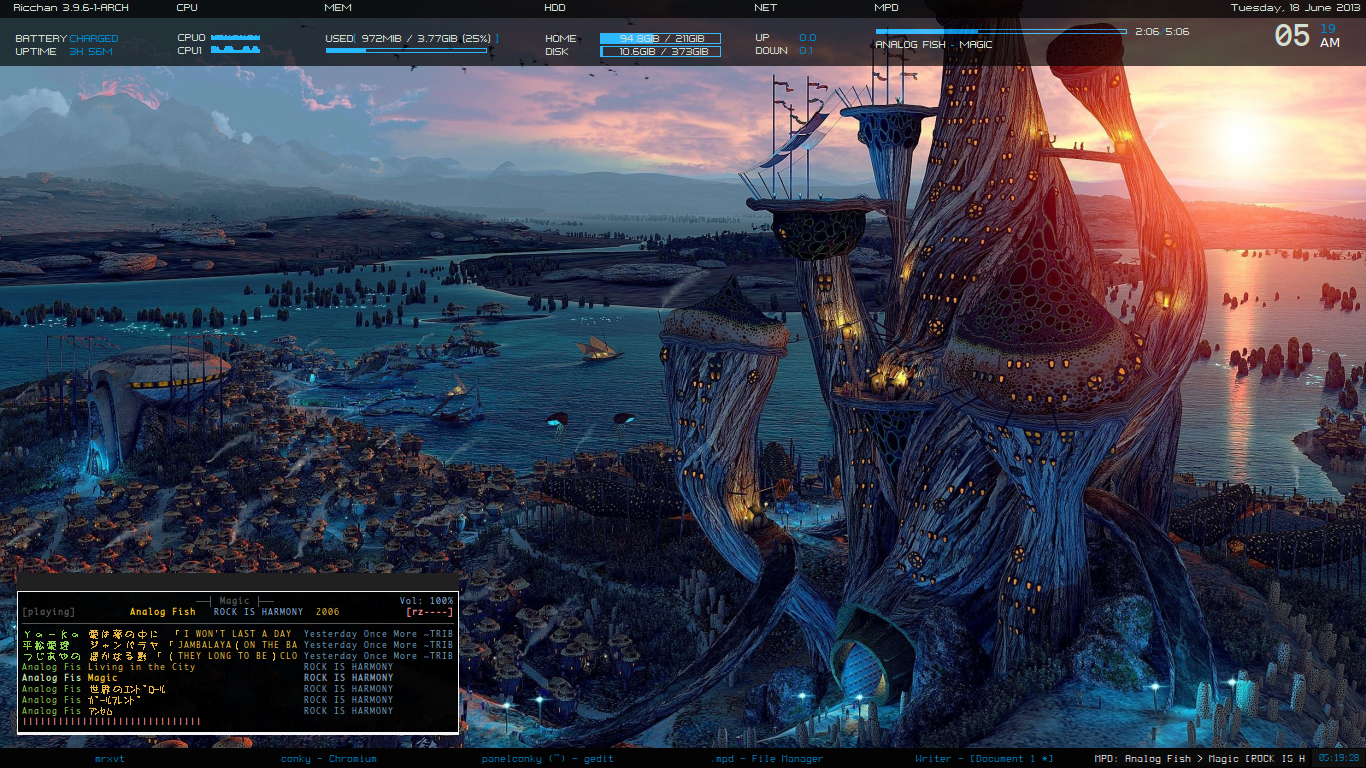Click ROCK IS HARMONY in Living in the City row
The height and width of the screenshot is (768, 1366).
coord(349,667)
